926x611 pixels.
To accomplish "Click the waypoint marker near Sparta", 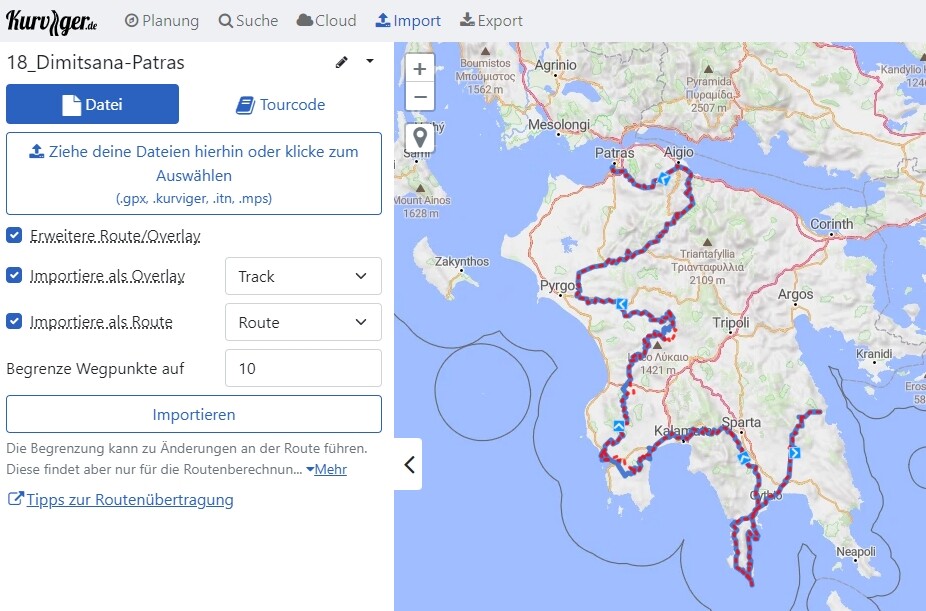I will pos(743,458).
